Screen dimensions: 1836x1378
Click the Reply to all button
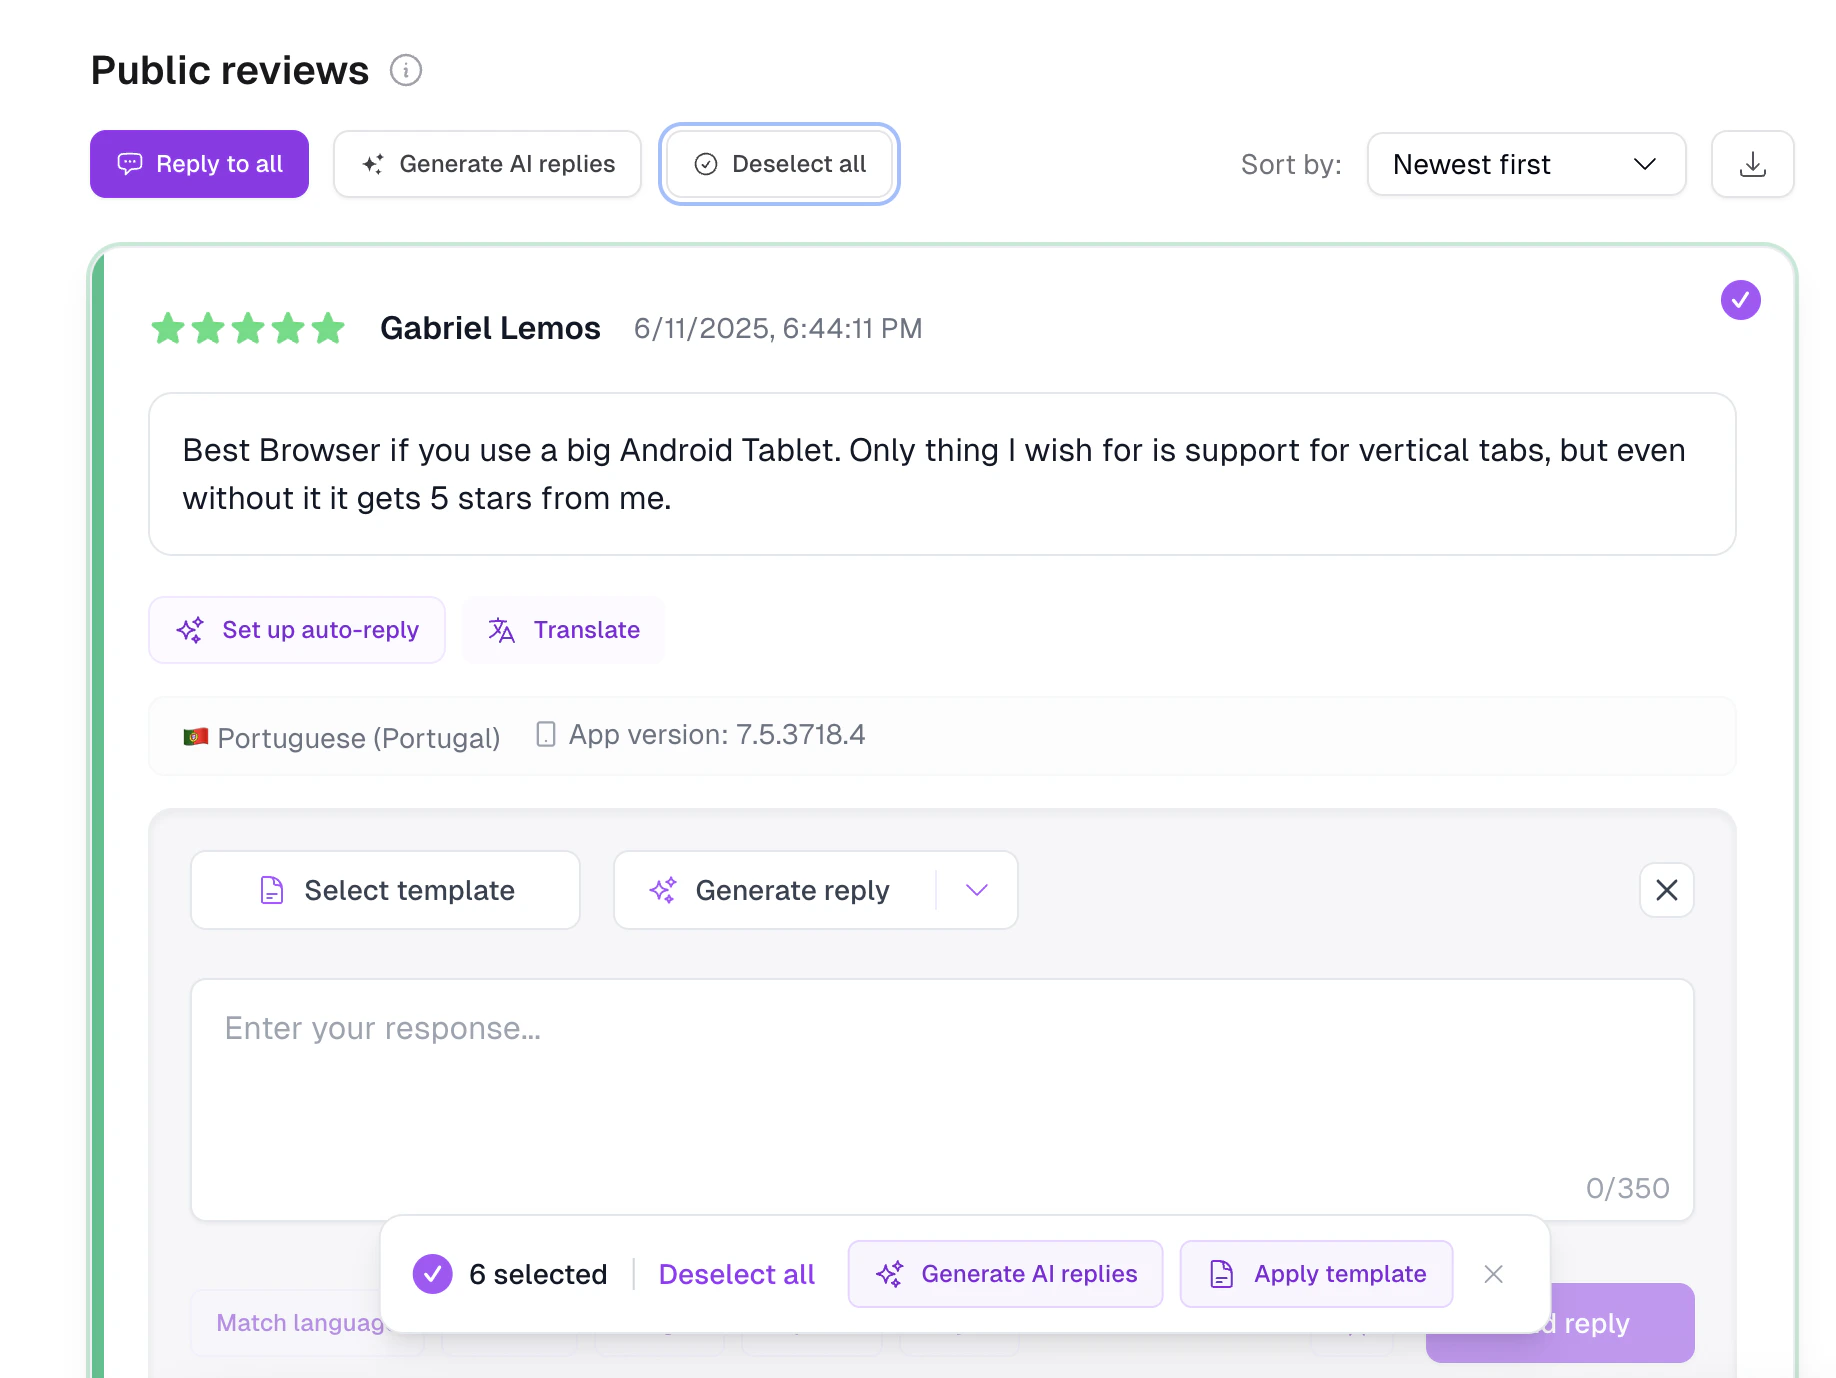(x=199, y=164)
